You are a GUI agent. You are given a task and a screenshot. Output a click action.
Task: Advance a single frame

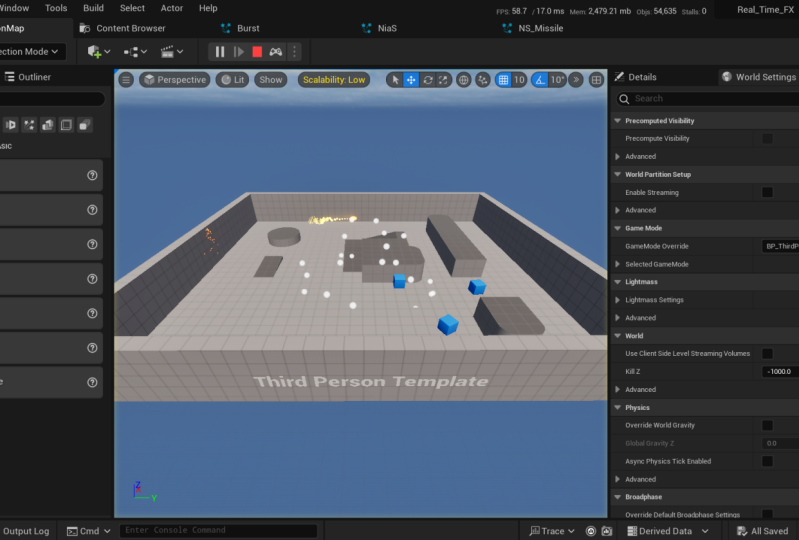point(238,51)
